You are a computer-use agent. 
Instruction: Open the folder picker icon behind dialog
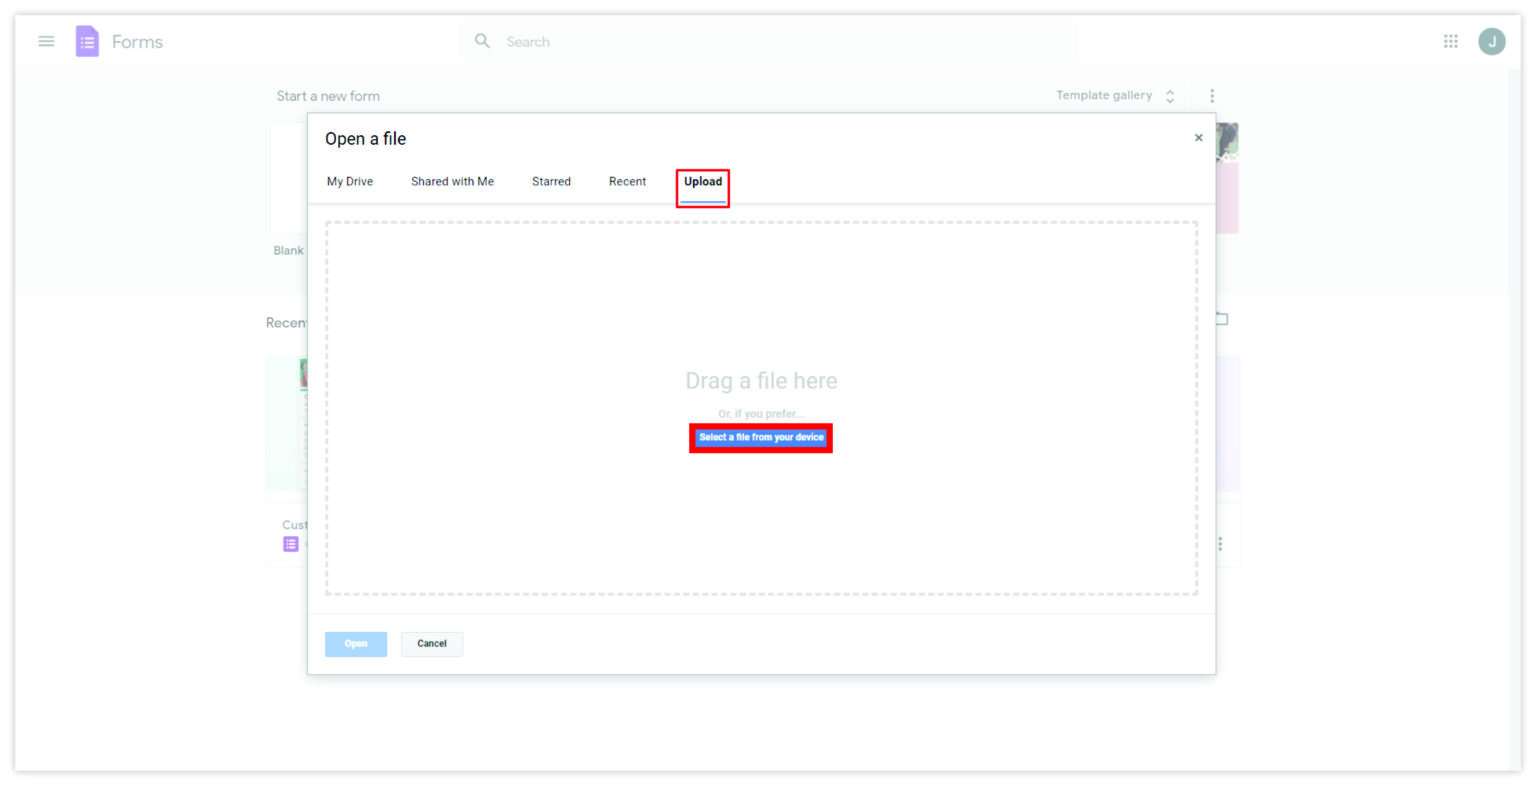(1222, 319)
